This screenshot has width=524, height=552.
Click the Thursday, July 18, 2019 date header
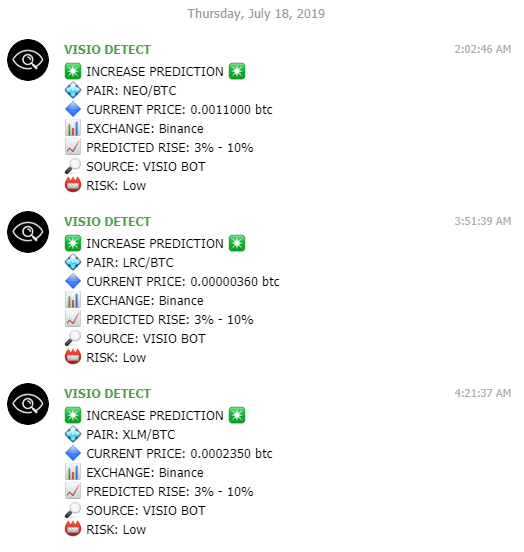tap(256, 14)
